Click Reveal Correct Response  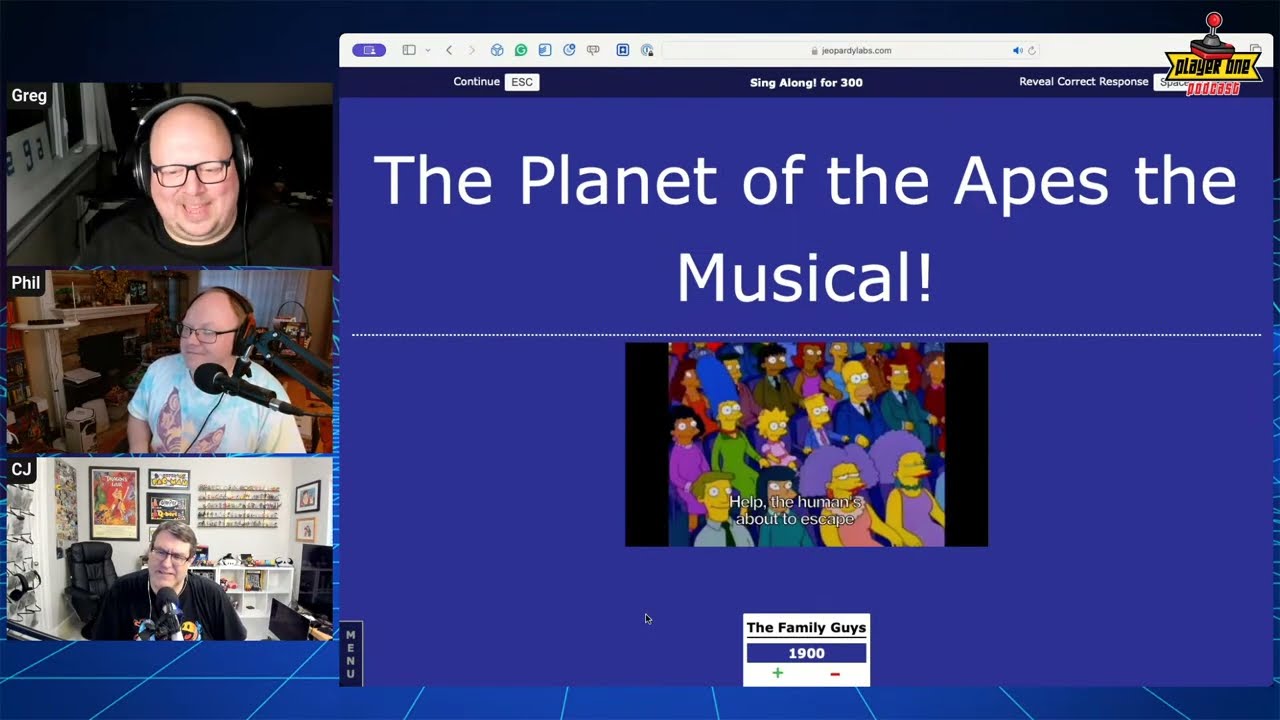coord(1084,82)
